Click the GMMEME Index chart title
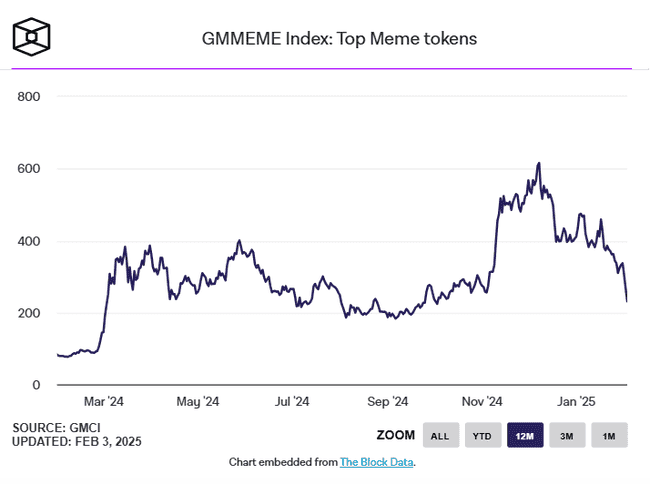This screenshot has height=484, width=650. (x=340, y=40)
